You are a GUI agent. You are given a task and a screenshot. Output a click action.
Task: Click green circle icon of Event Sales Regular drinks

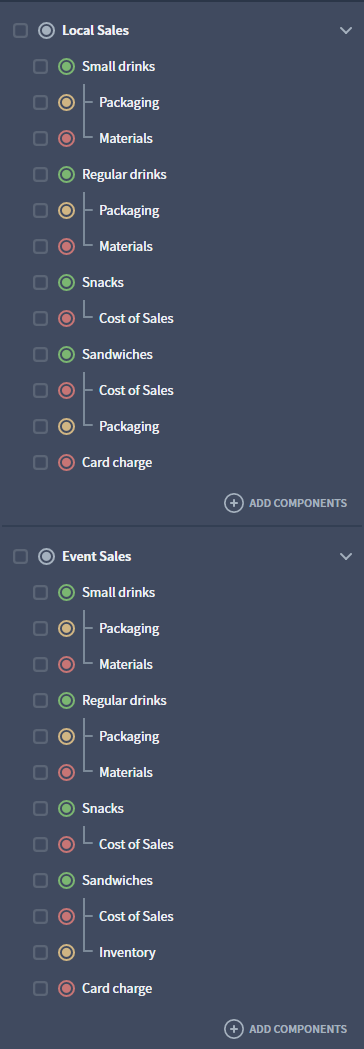click(x=66, y=700)
